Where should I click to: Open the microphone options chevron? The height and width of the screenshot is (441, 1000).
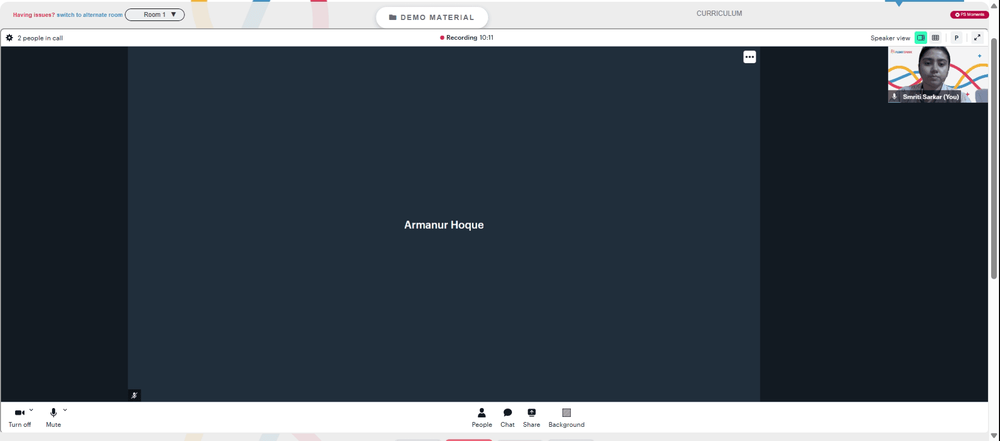coord(65,410)
